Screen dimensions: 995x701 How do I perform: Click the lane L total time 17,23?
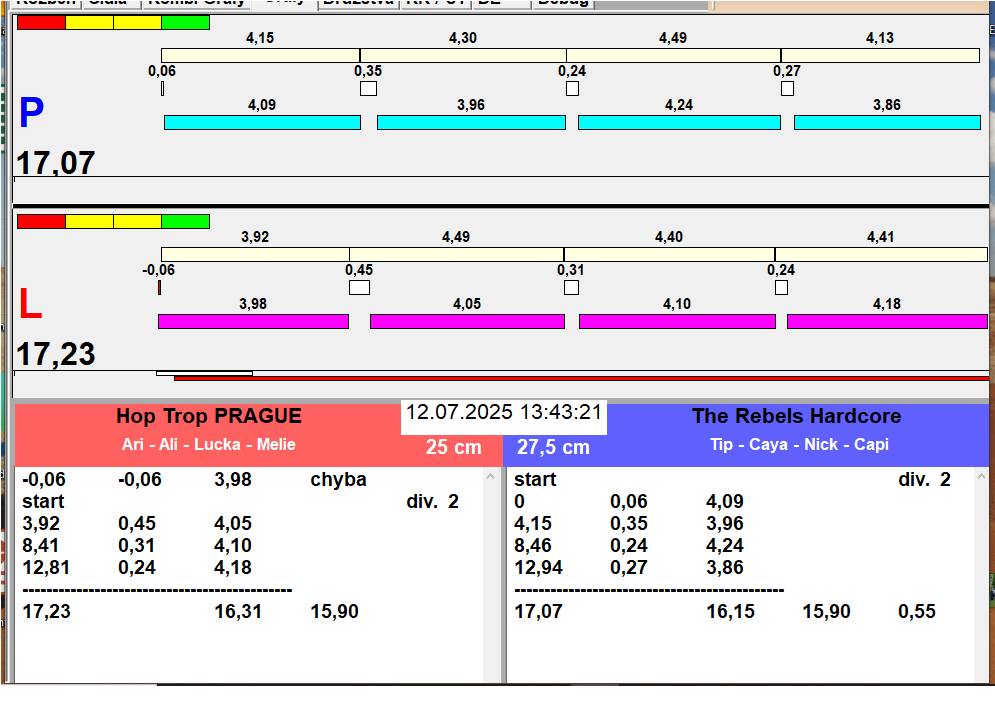(x=55, y=354)
